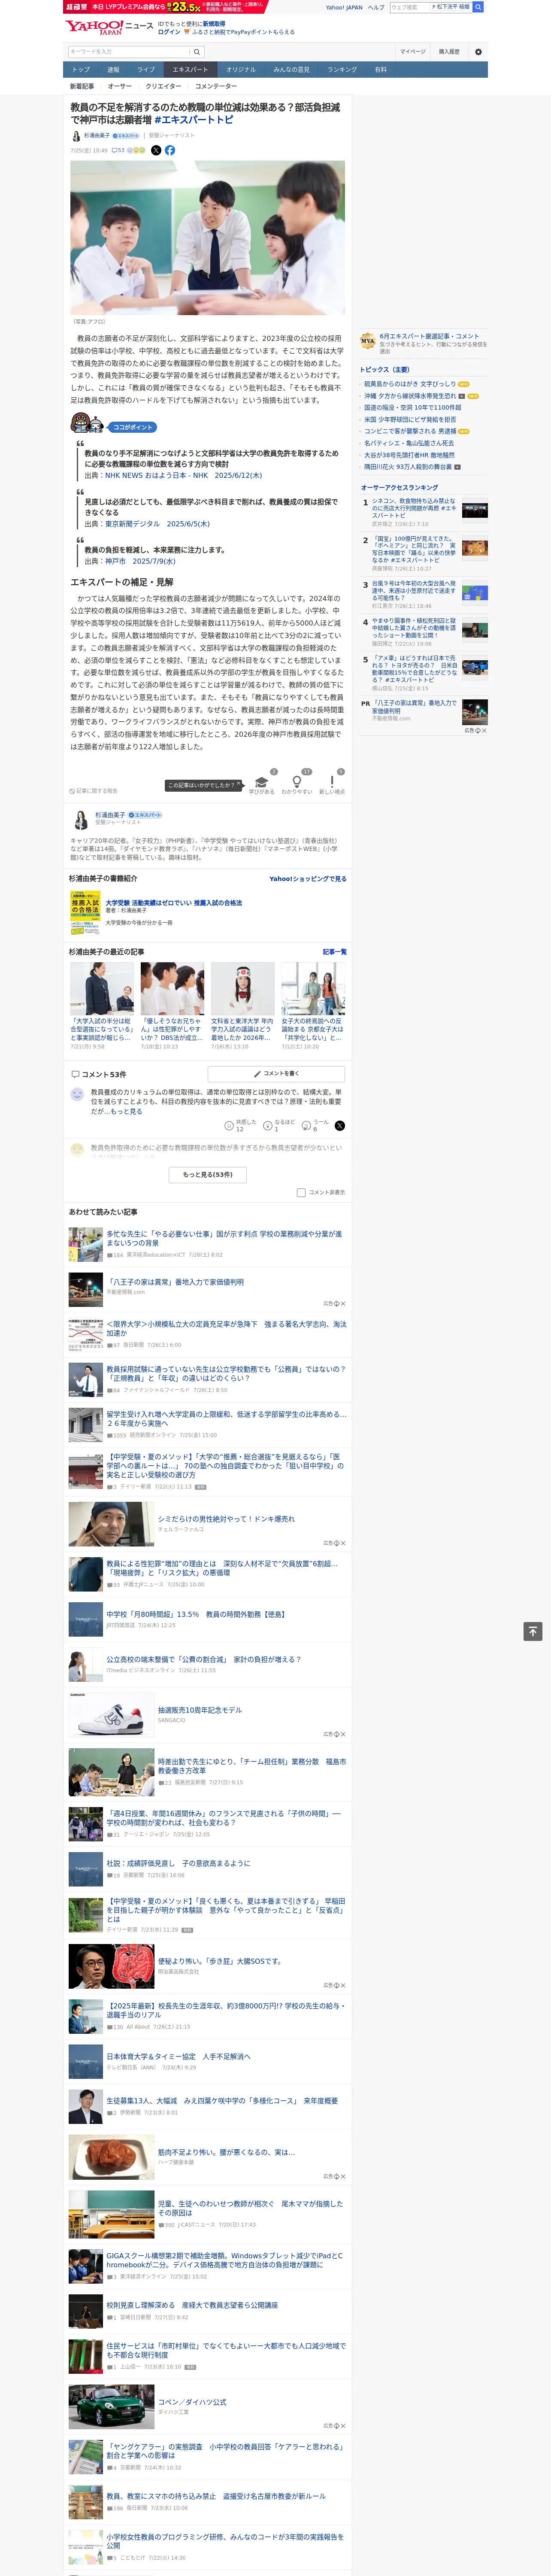Share article on Facebook below the headline
Screen dimensions: 551x2576
[170, 150]
